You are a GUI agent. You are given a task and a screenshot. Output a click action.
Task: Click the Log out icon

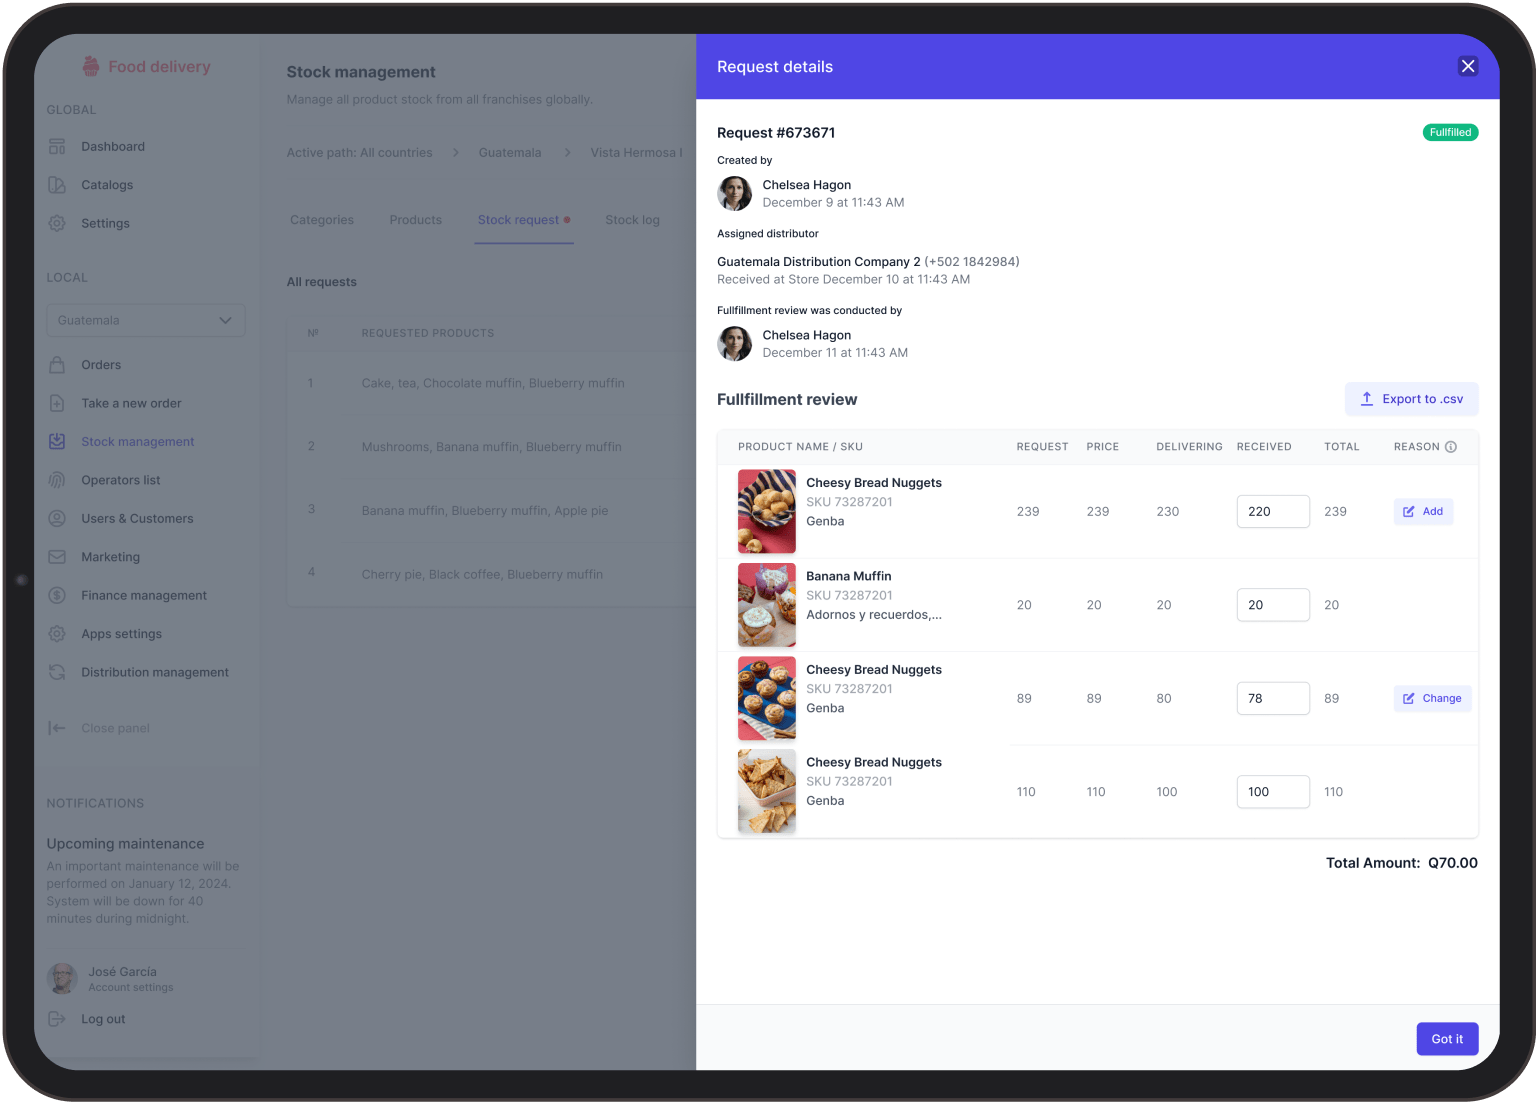[x=57, y=1019]
